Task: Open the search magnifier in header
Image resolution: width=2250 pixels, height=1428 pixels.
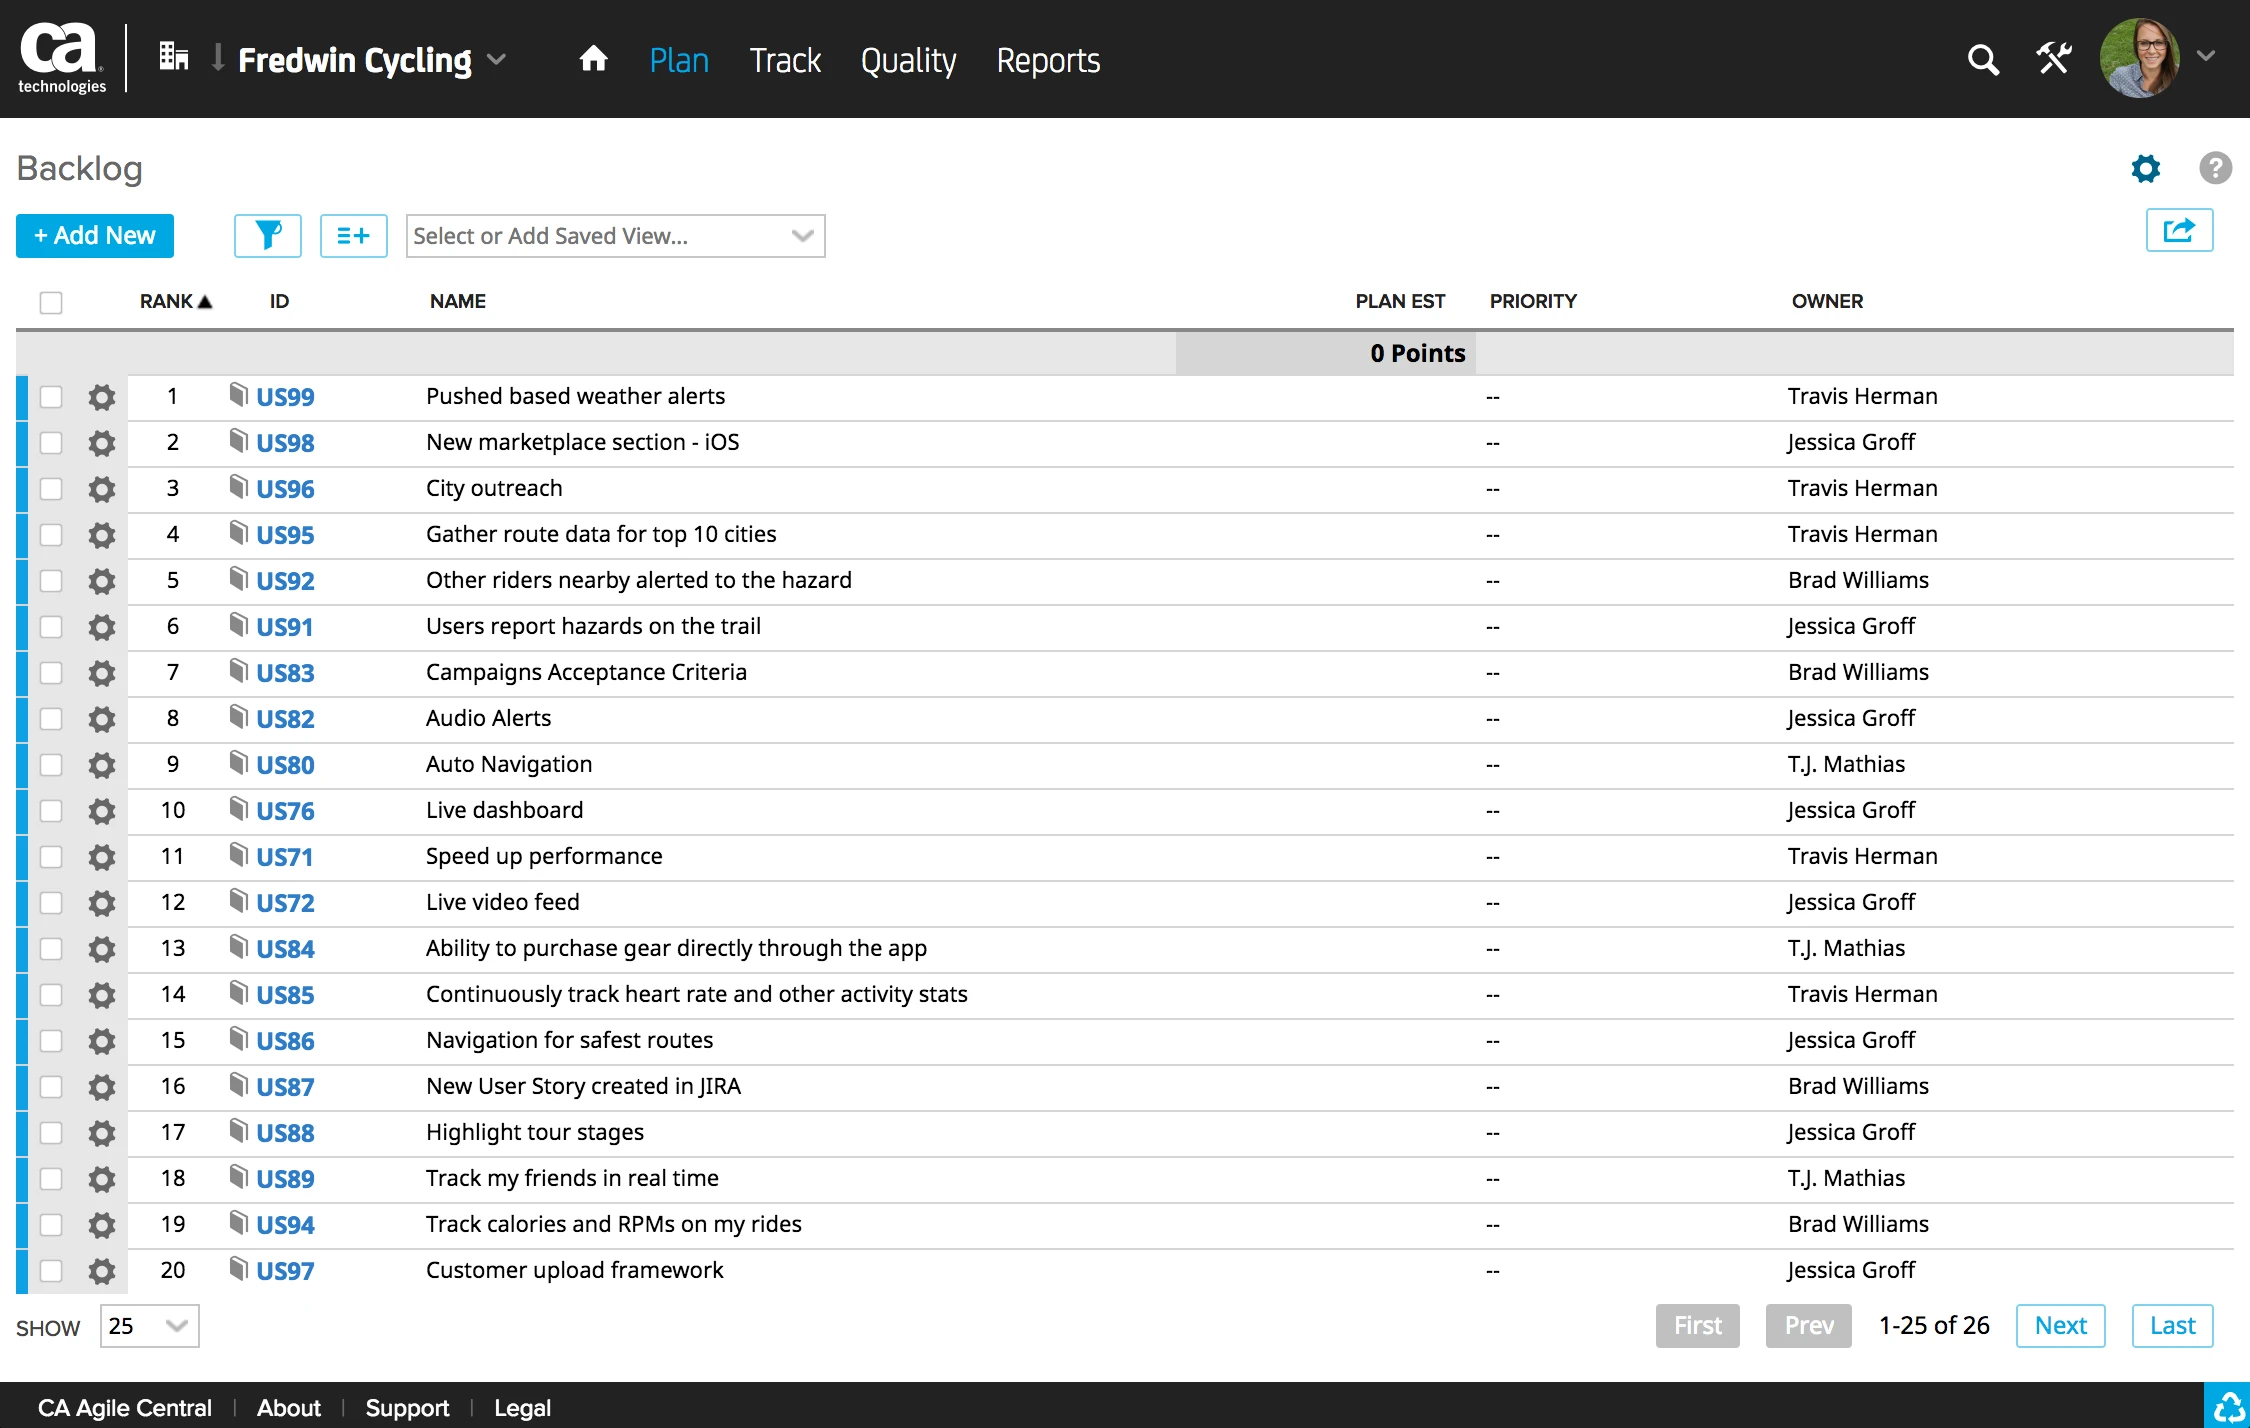Action: (1983, 60)
